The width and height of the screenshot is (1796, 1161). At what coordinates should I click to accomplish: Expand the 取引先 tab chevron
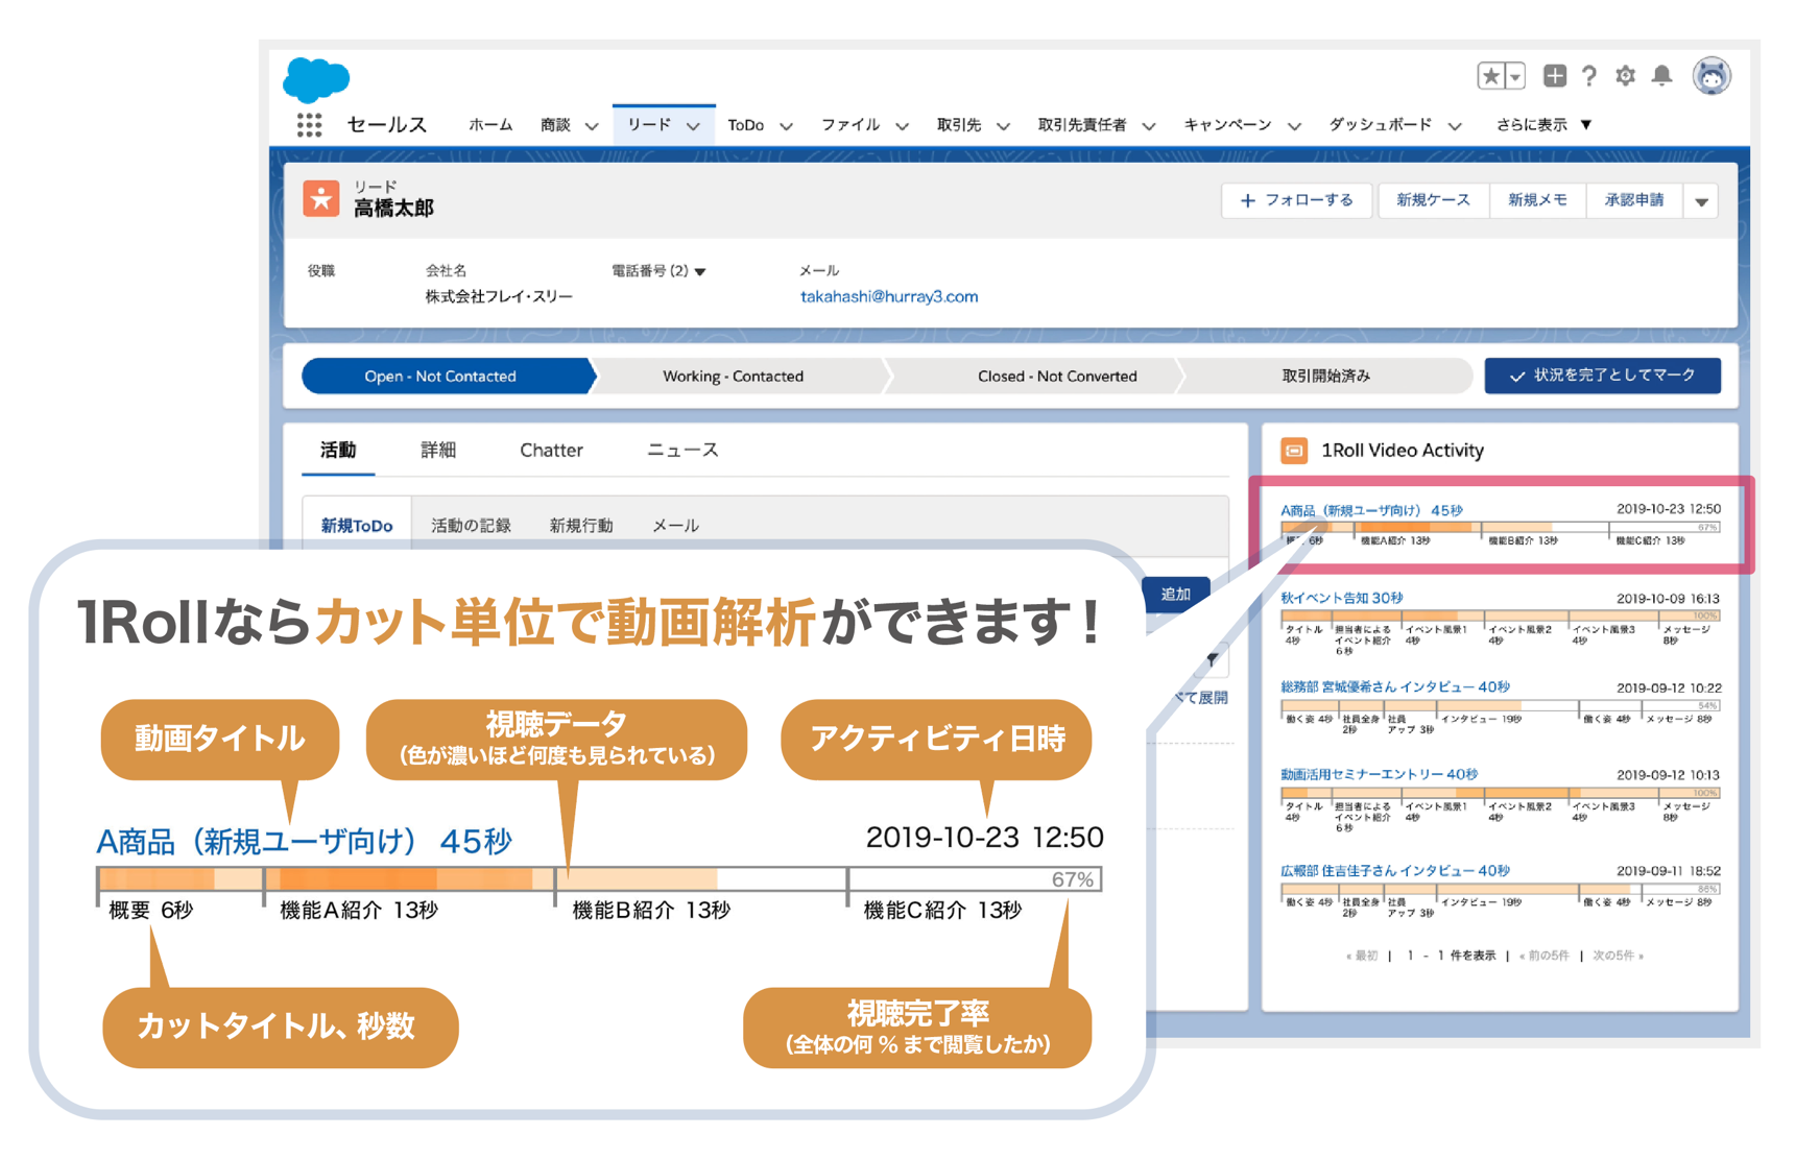pos(1003,126)
